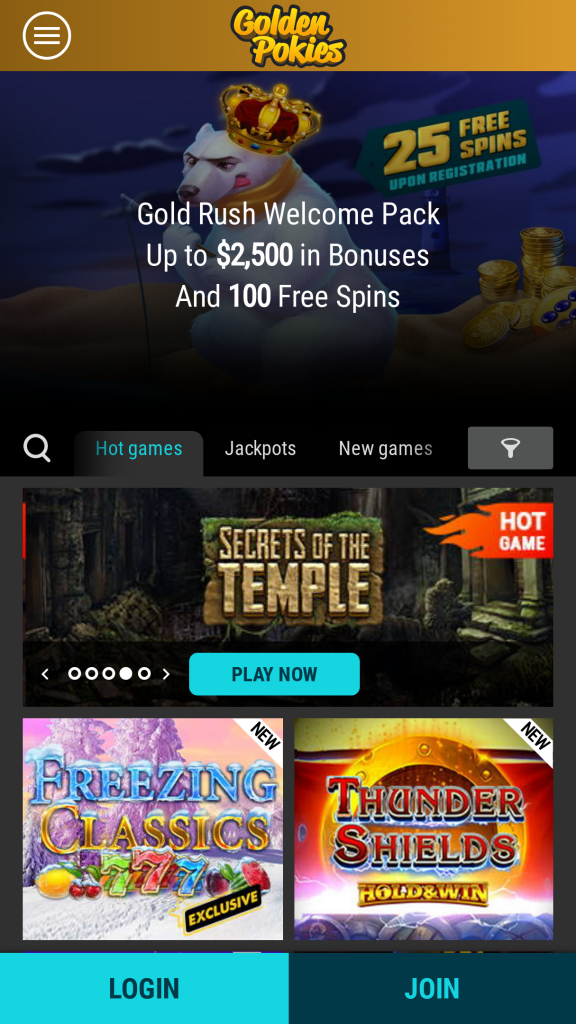The height and width of the screenshot is (1024, 576).
Task: Go to next carousel slide arrow
Action: 166,674
